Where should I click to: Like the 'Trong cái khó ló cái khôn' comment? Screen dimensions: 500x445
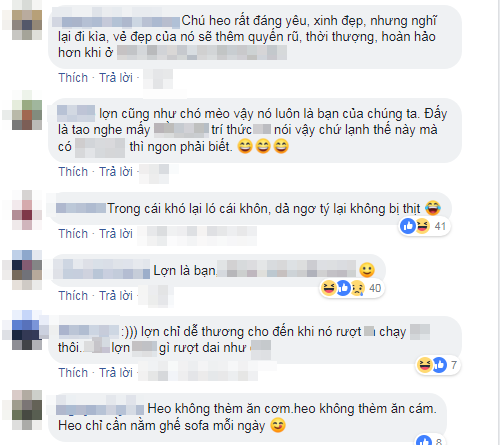(x=73, y=234)
